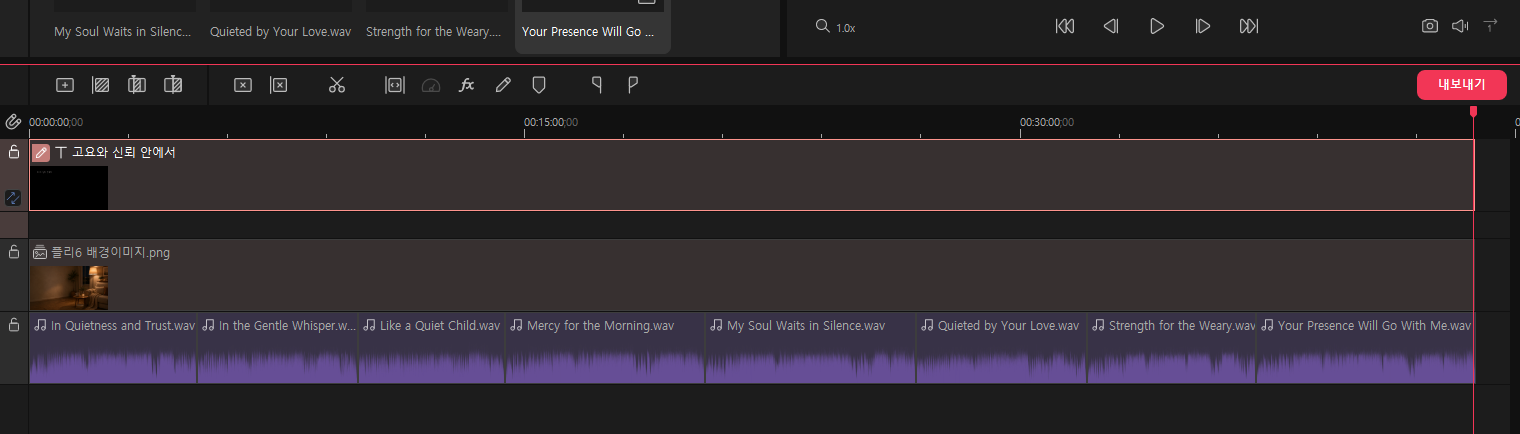Select the scissors split tool
Image resolution: width=1520 pixels, height=434 pixels.
(336, 85)
